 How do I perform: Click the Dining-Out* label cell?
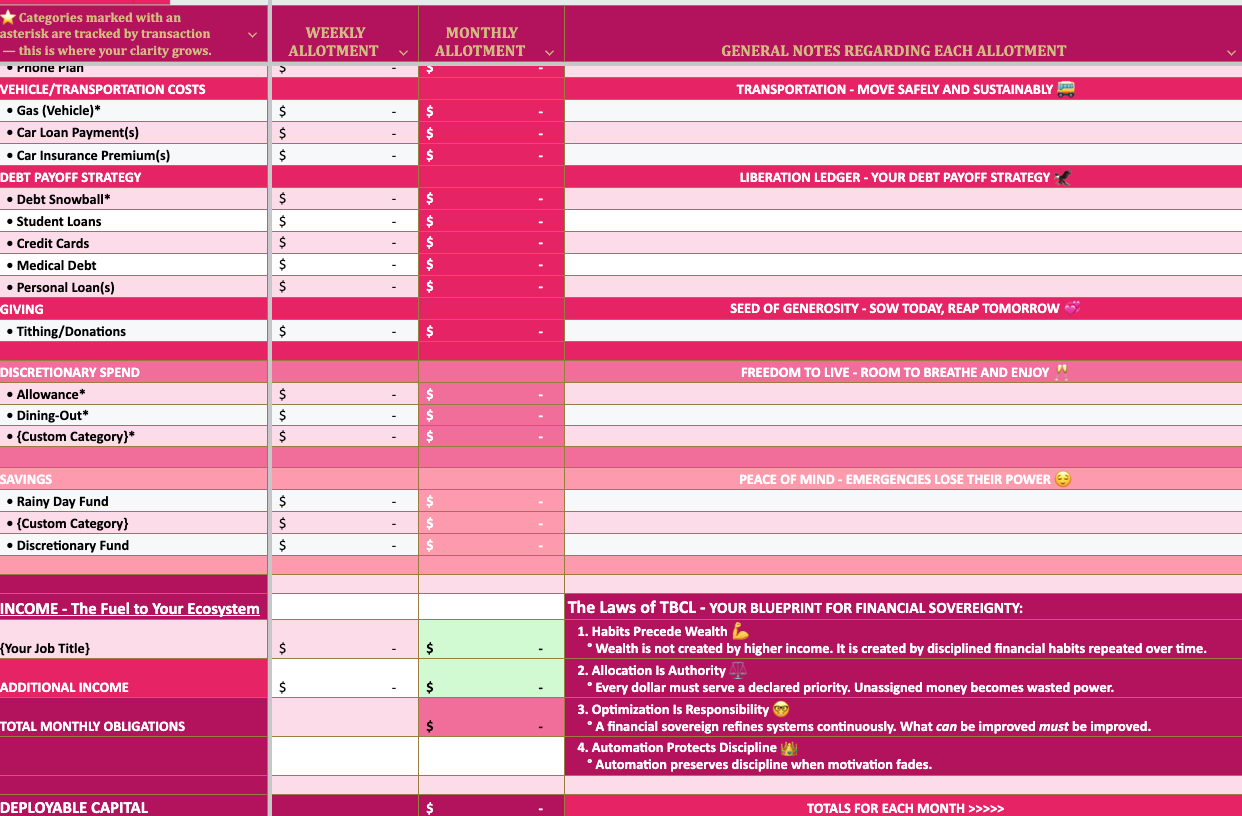pyautogui.click(x=134, y=415)
